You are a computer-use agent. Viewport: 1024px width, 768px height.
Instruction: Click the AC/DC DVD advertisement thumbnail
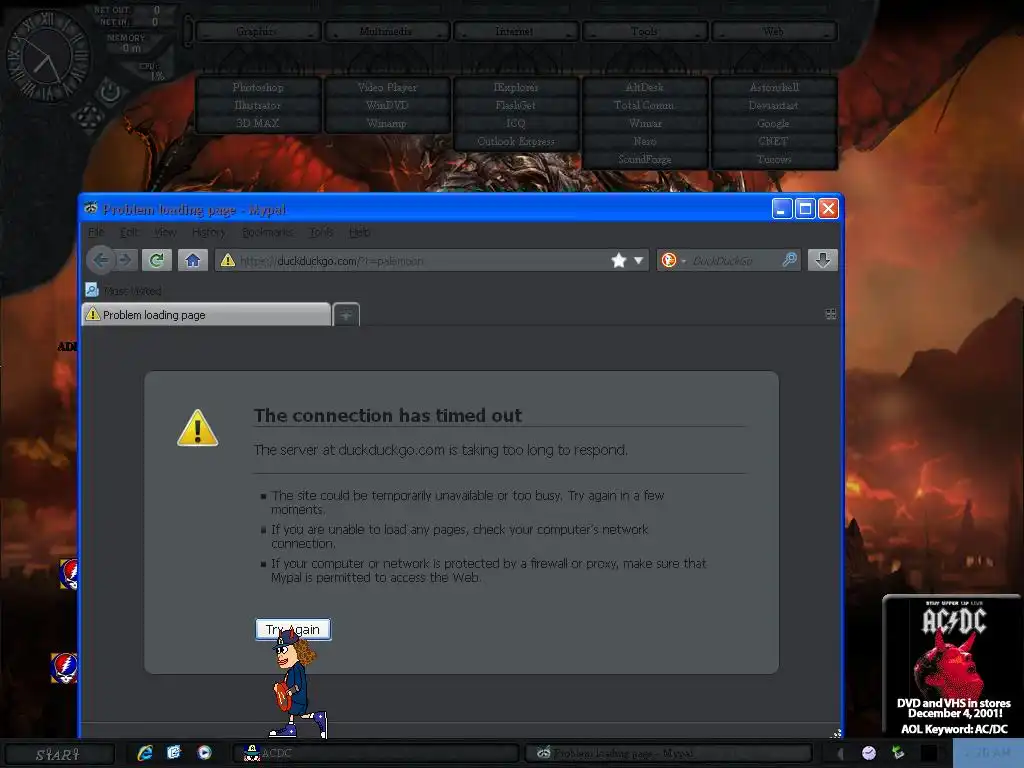[x=952, y=665]
